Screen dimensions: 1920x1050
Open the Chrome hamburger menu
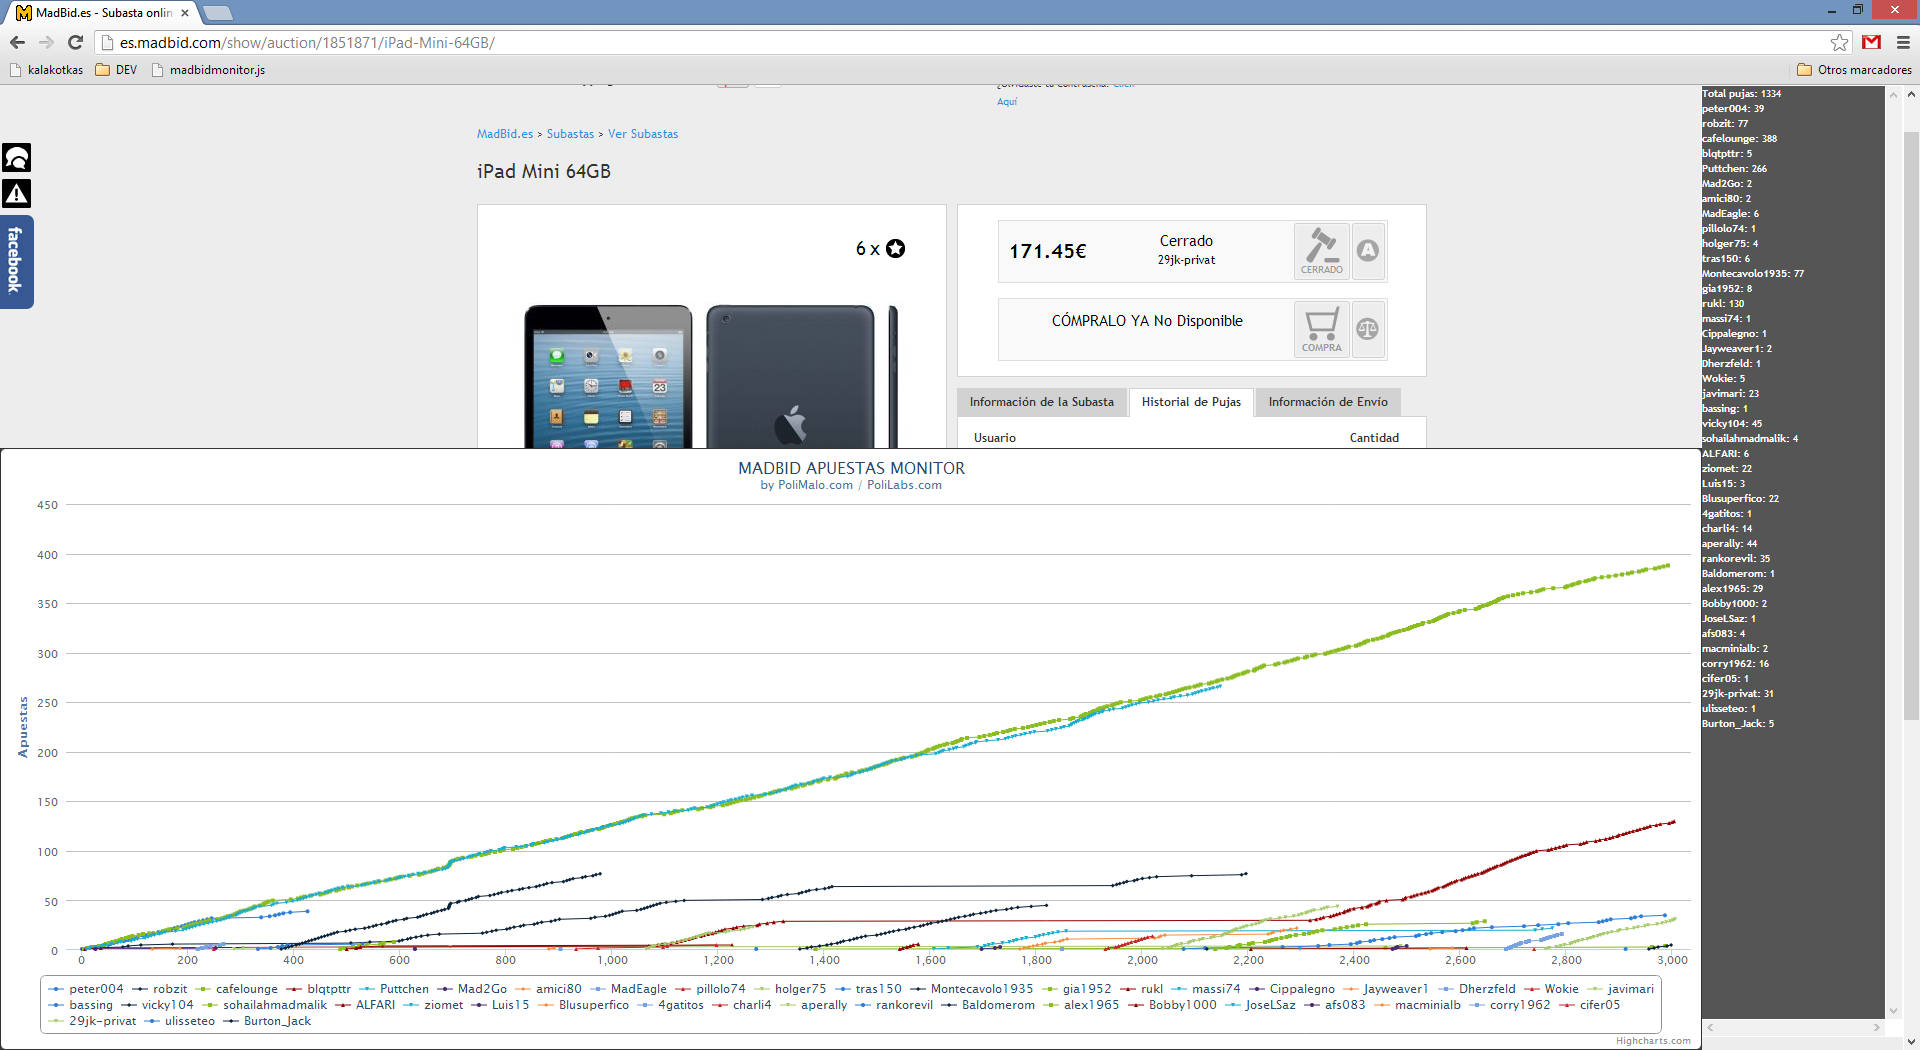tap(1903, 42)
